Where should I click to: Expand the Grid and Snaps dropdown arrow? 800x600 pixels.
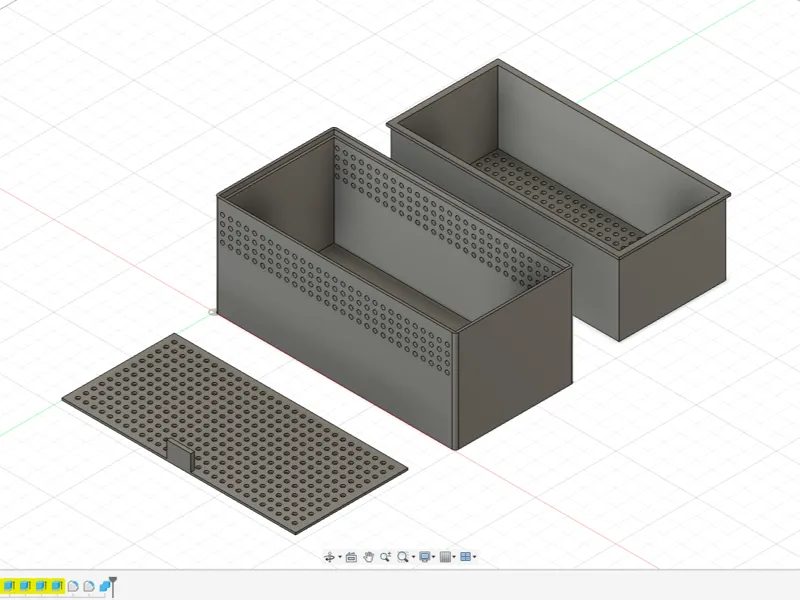pyautogui.click(x=454, y=557)
